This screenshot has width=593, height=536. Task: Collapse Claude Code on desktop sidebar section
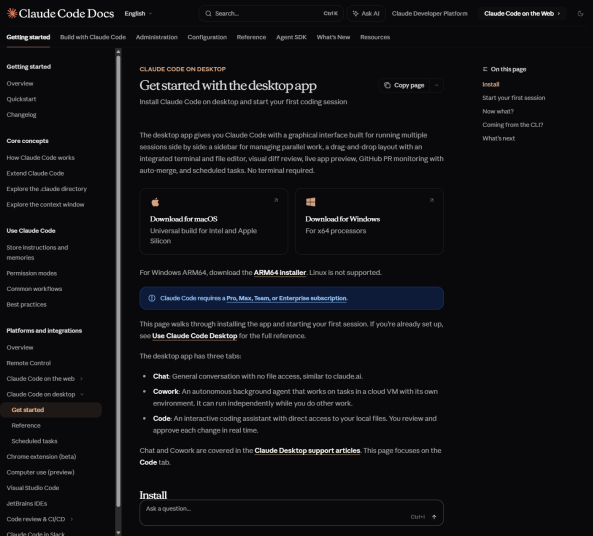(x=81, y=394)
